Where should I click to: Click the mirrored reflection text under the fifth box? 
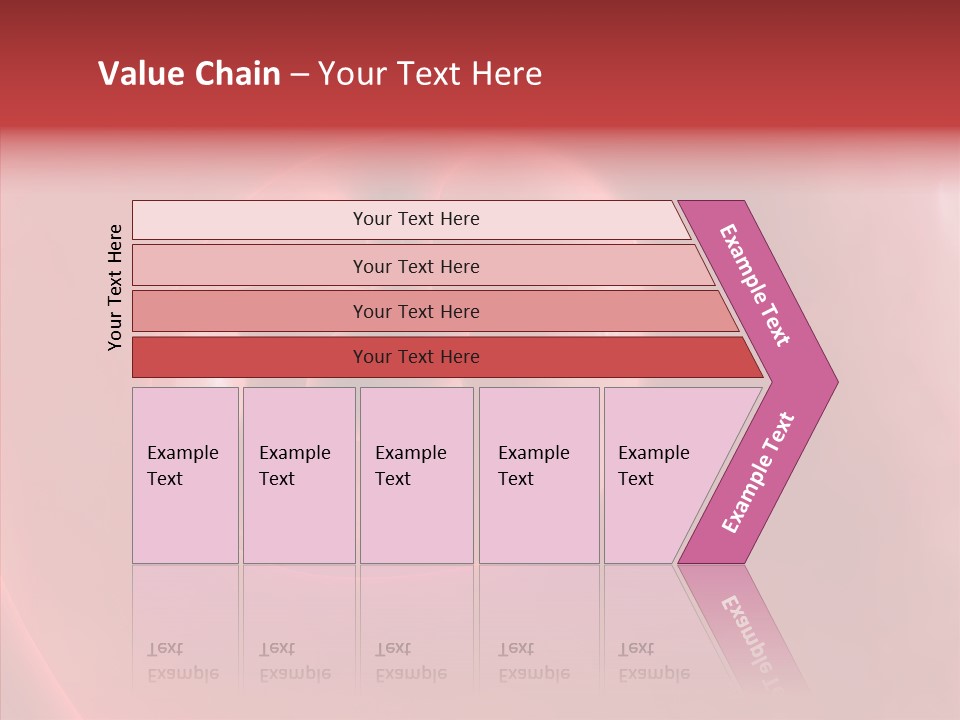pos(653,662)
